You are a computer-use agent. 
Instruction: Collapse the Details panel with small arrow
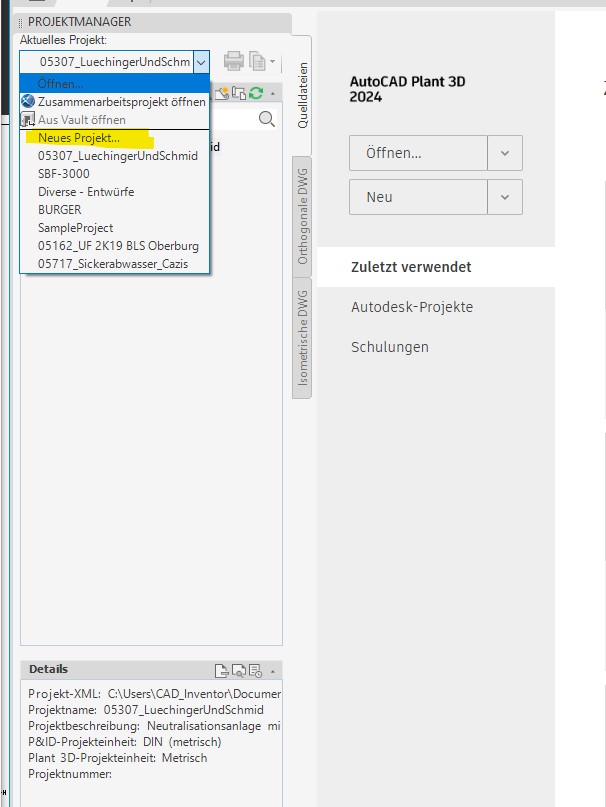(273, 671)
